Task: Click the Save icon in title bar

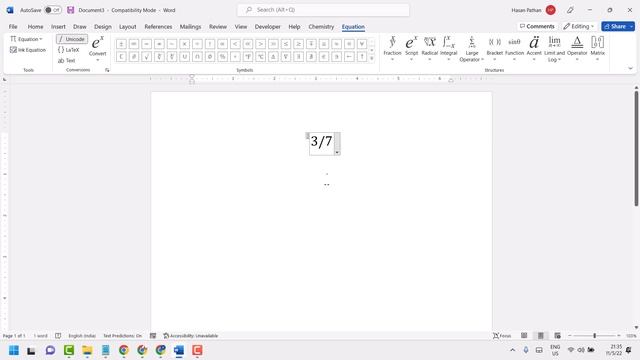Action: [71, 10]
